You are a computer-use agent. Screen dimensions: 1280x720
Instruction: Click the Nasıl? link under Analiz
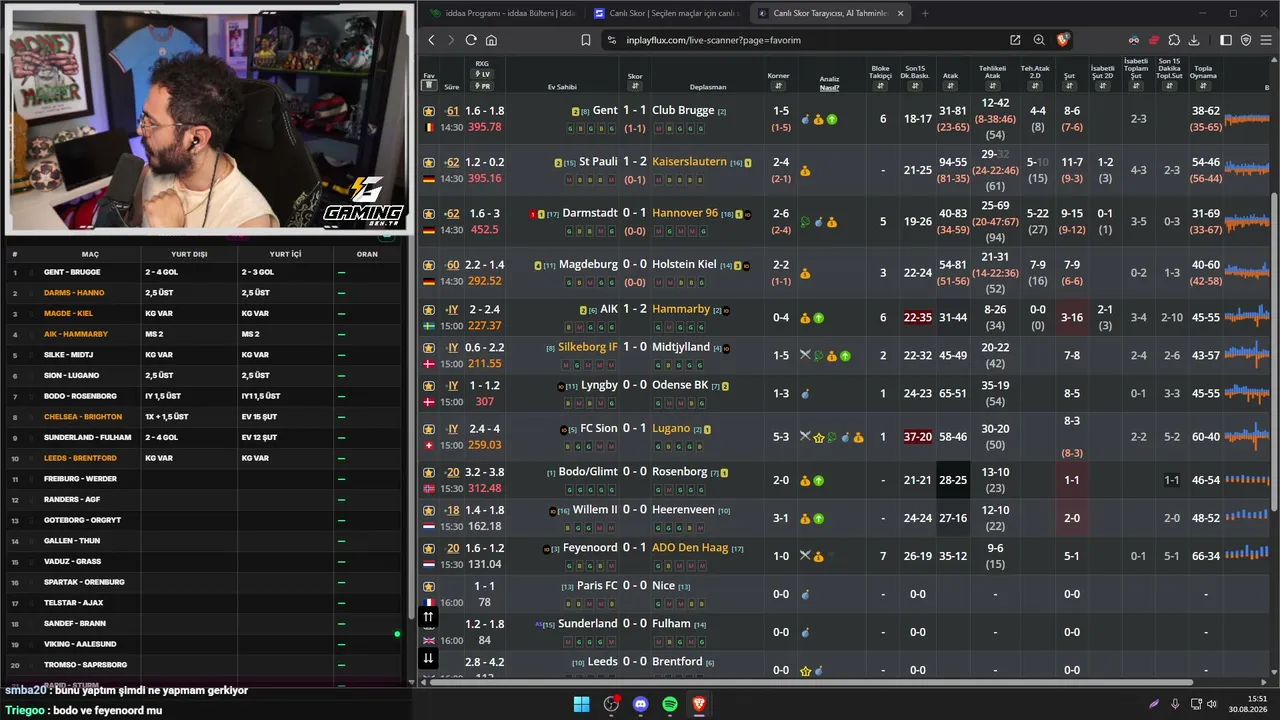pyautogui.click(x=829, y=87)
